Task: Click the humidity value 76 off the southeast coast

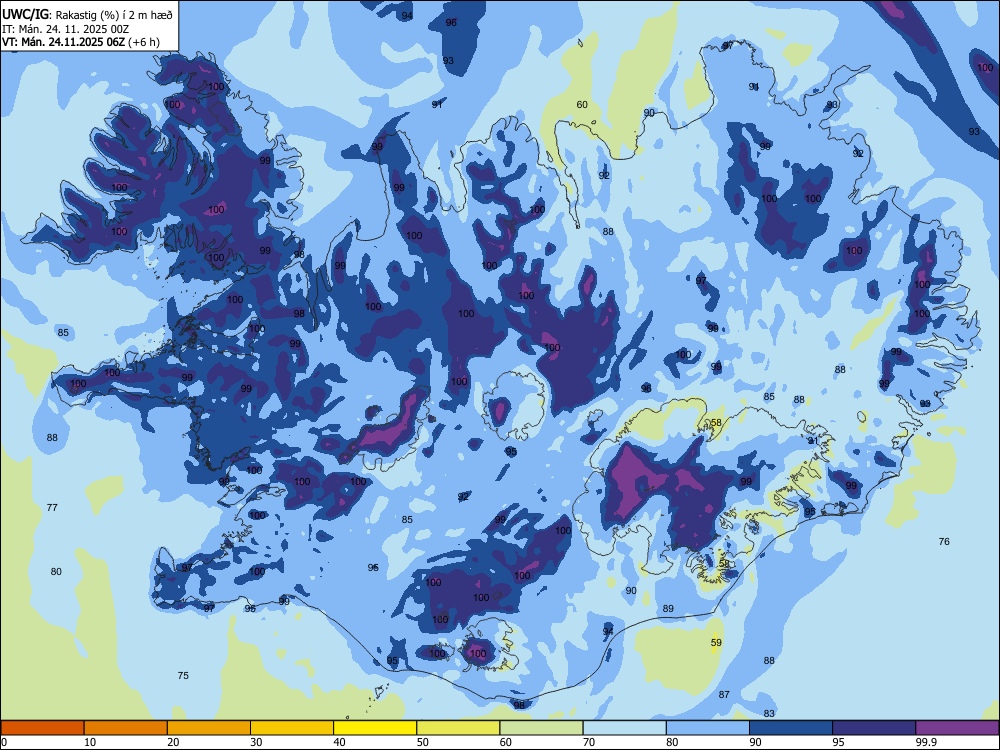Action: 944,541
